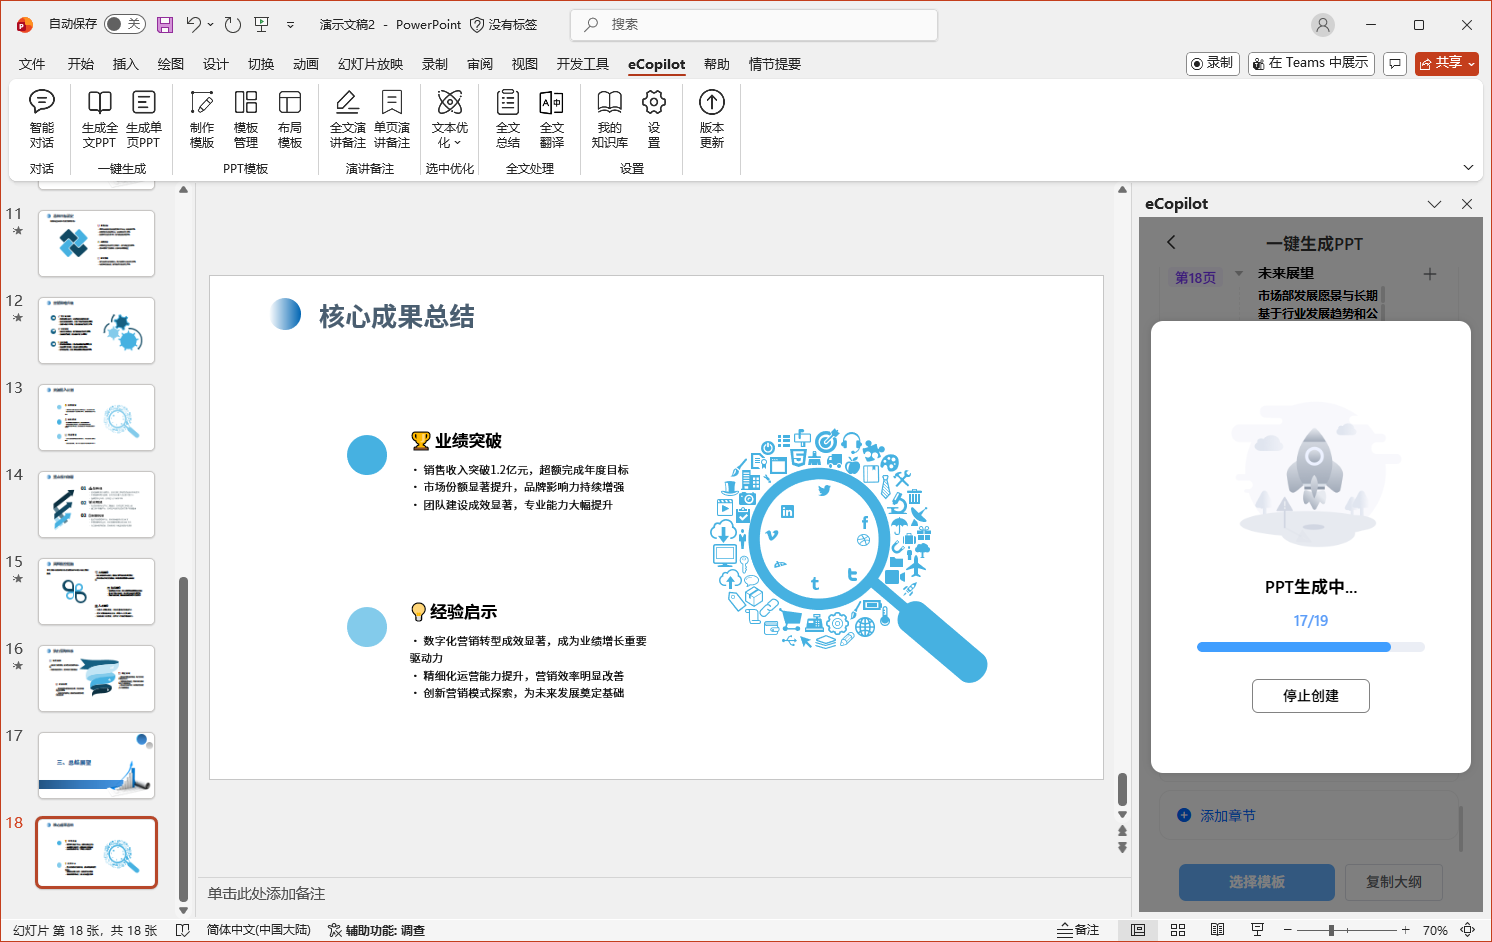Select the 全文演讲备注 icon
Image resolution: width=1492 pixels, height=942 pixels.
pyautogui.click(x=347, y=120)
